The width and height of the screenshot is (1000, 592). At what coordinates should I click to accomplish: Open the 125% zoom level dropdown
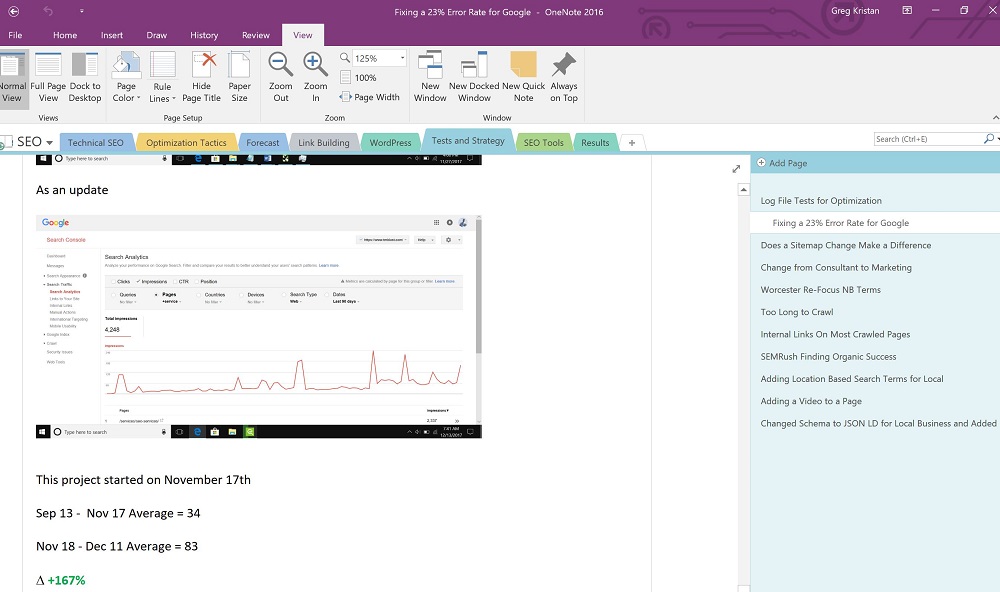pos(402,58)
